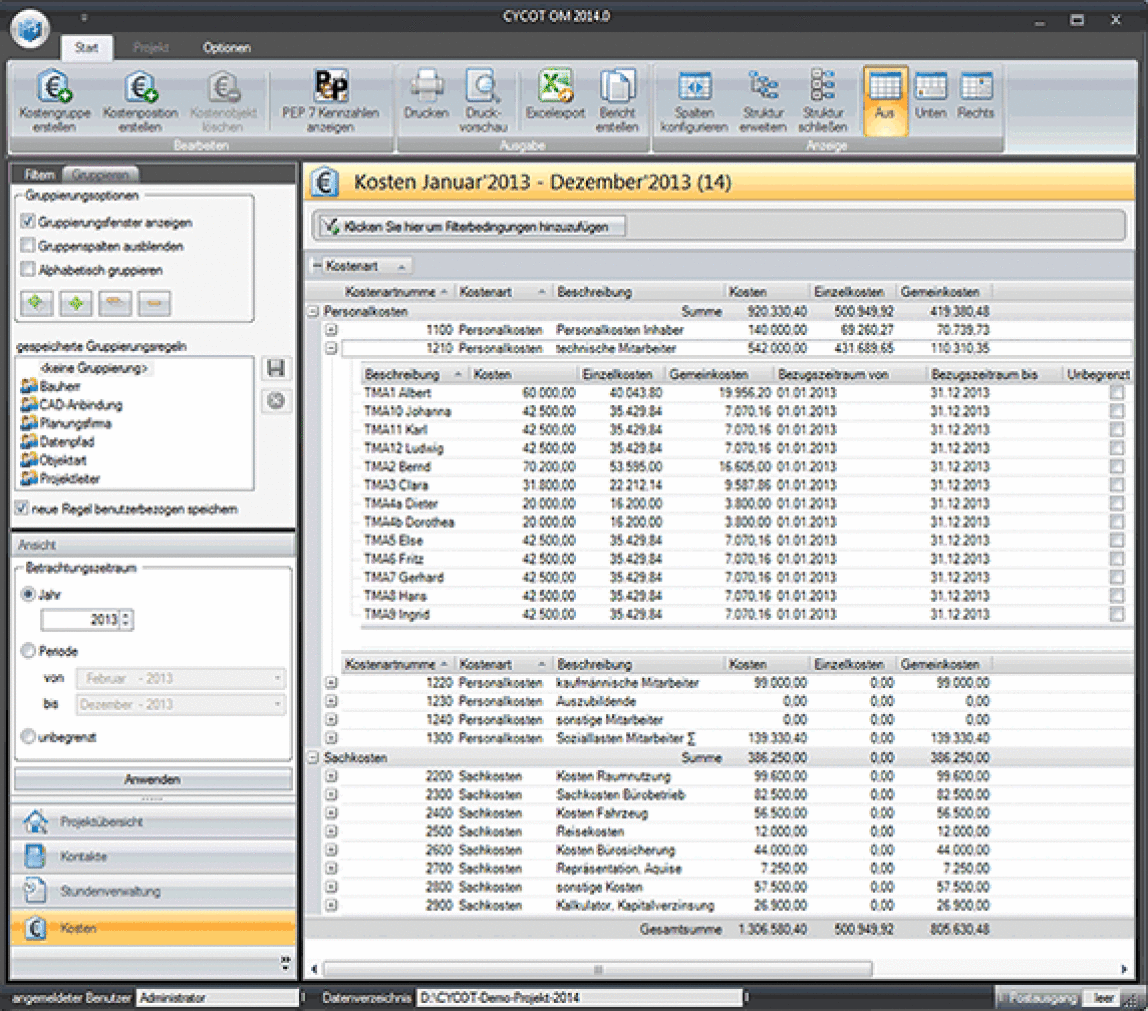Image resolution: width=1148 pixels, height=1011 pixels.
Task: Expand row 1220 kaufmännische Mitarbeiter
Action: [x=332, y=682]
